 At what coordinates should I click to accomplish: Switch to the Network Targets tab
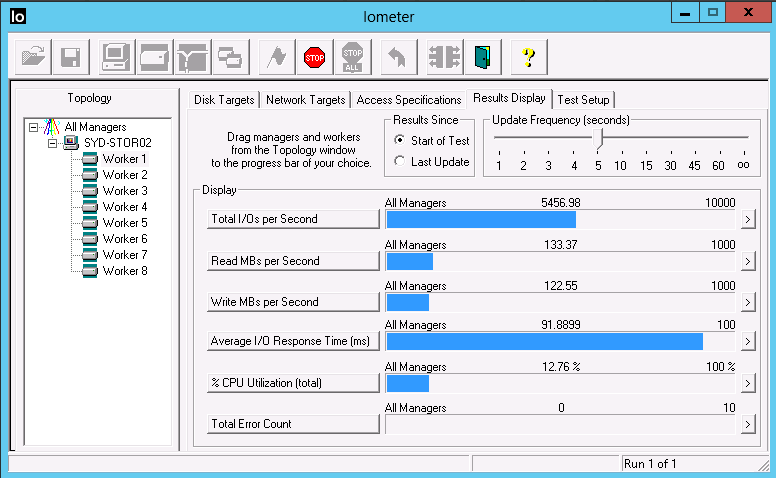point(306,100)
